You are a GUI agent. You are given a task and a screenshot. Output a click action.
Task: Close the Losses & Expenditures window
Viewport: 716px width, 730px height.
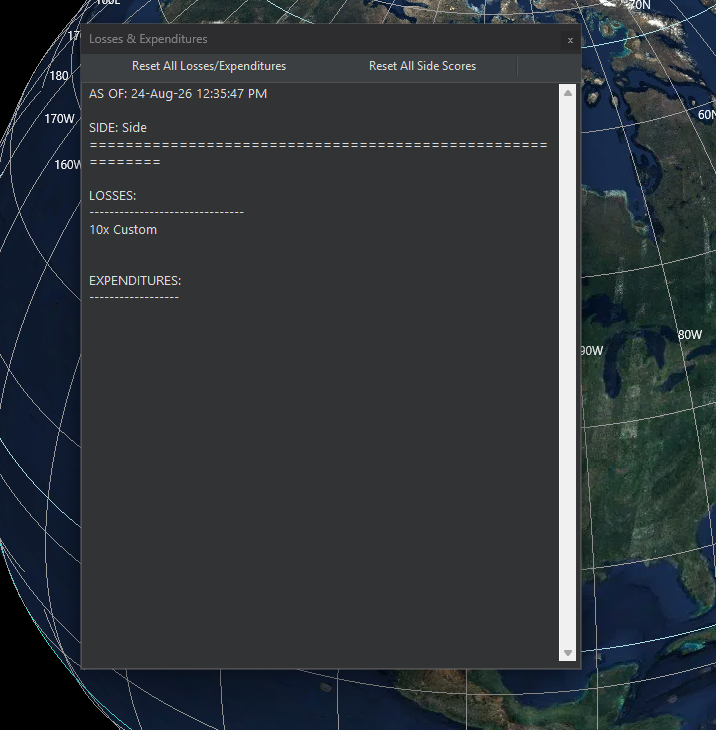[570, 41]
